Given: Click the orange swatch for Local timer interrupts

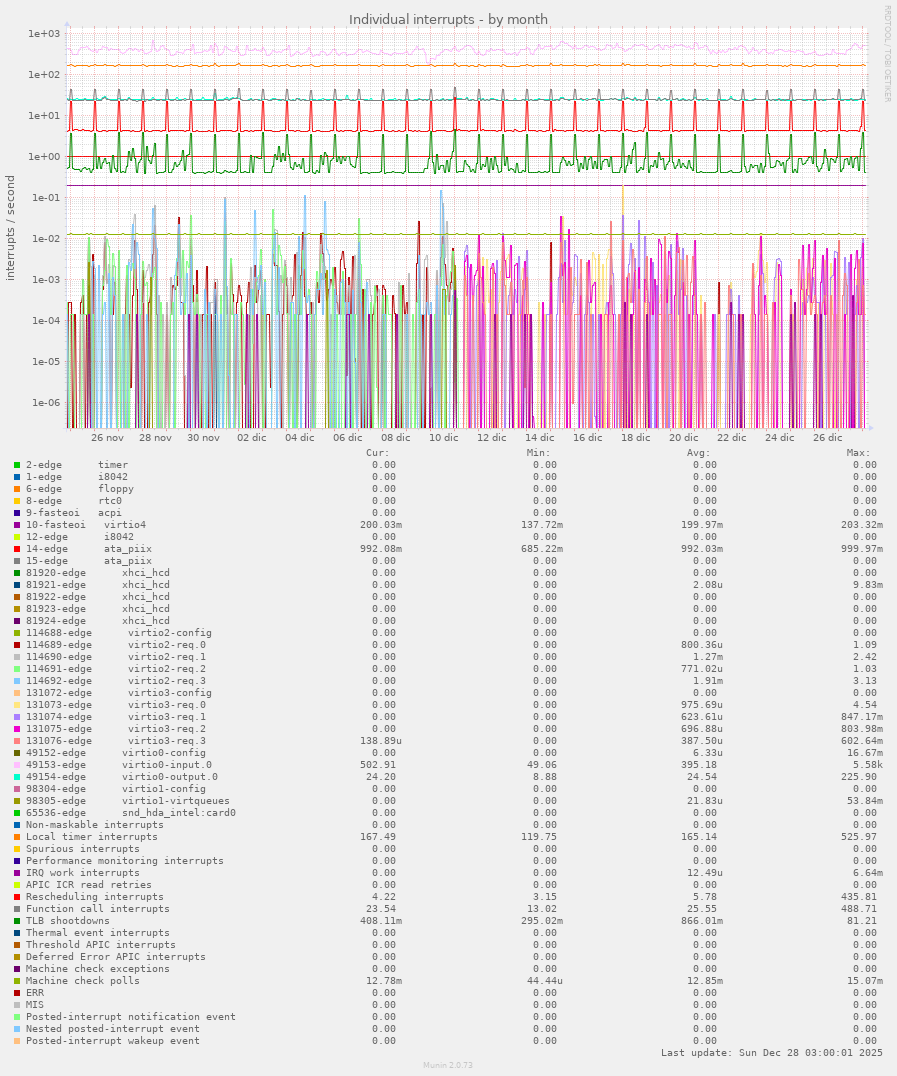Looking at the screenshot, I should point(17,837).
